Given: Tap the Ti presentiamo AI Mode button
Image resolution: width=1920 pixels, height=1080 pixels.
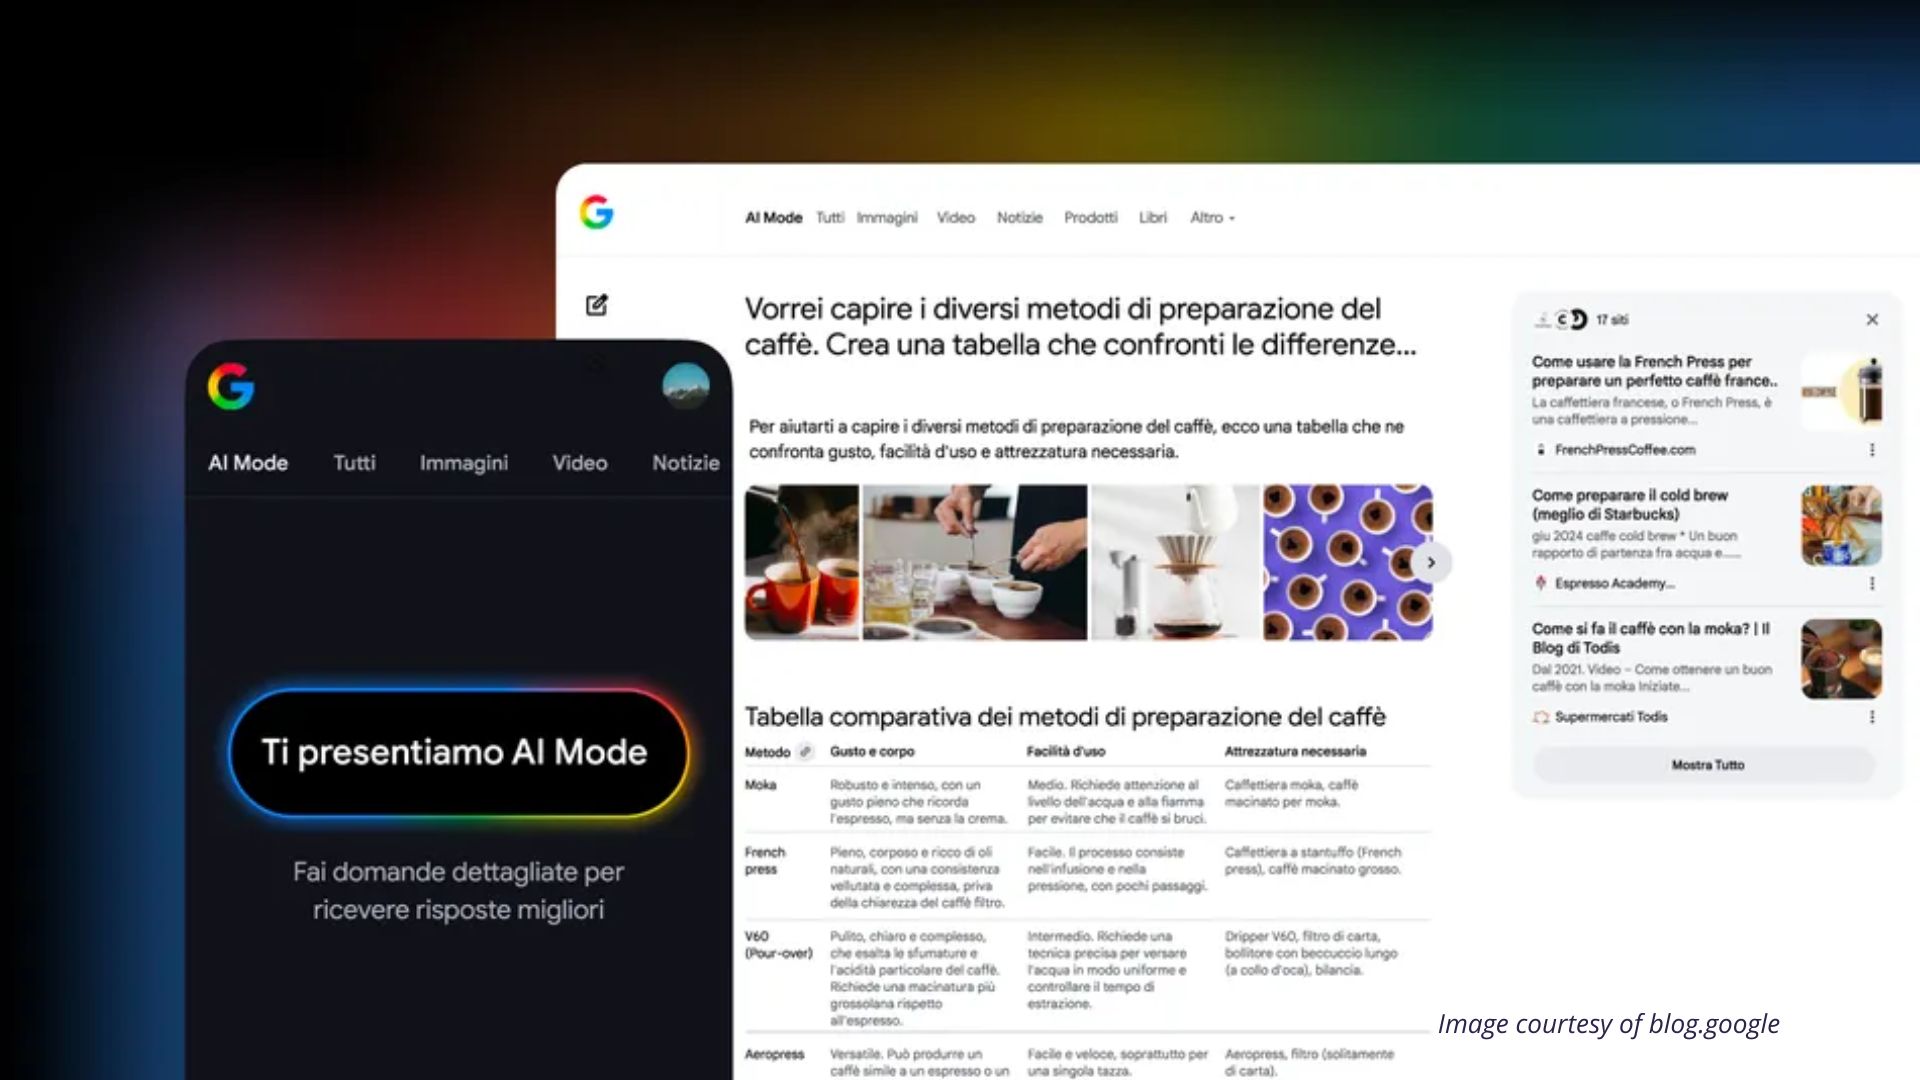Looking at the screenshot, I should pos(458,752).
